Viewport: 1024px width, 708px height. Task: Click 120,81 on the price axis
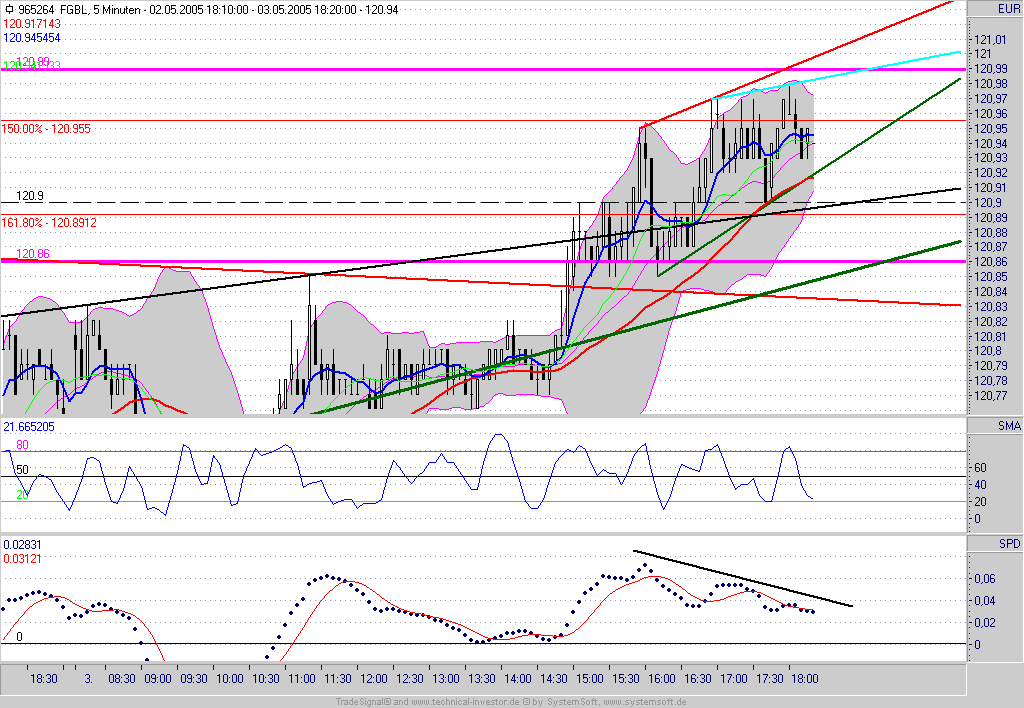991,337
